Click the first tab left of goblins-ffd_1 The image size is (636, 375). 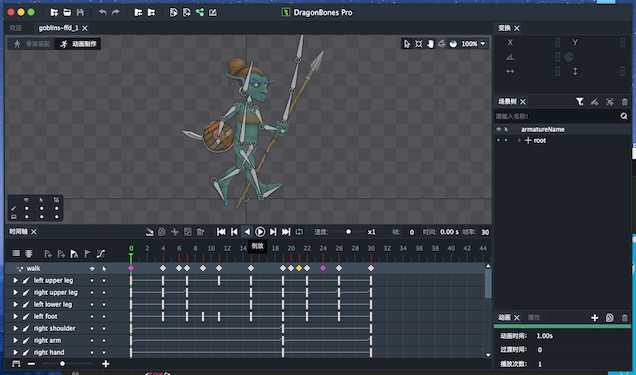16,28
